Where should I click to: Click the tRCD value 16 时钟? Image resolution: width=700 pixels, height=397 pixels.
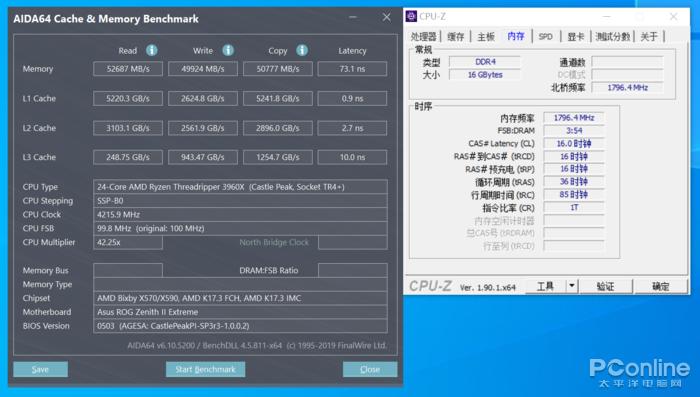(574, 156)
